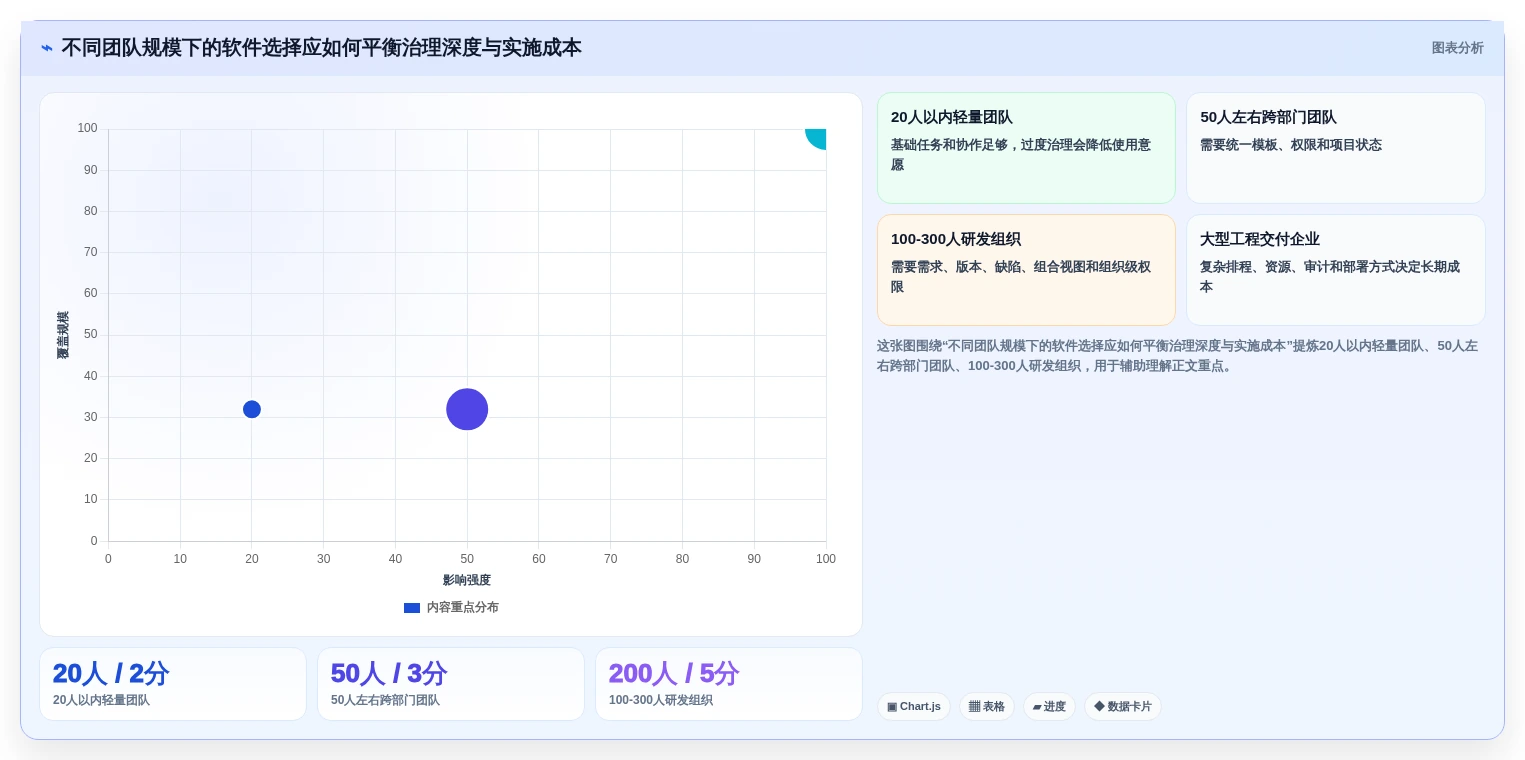The width and height of the screenshot is (1525, 760).
Task: Click the 进度 tag chip
Action: point(1049,707)
